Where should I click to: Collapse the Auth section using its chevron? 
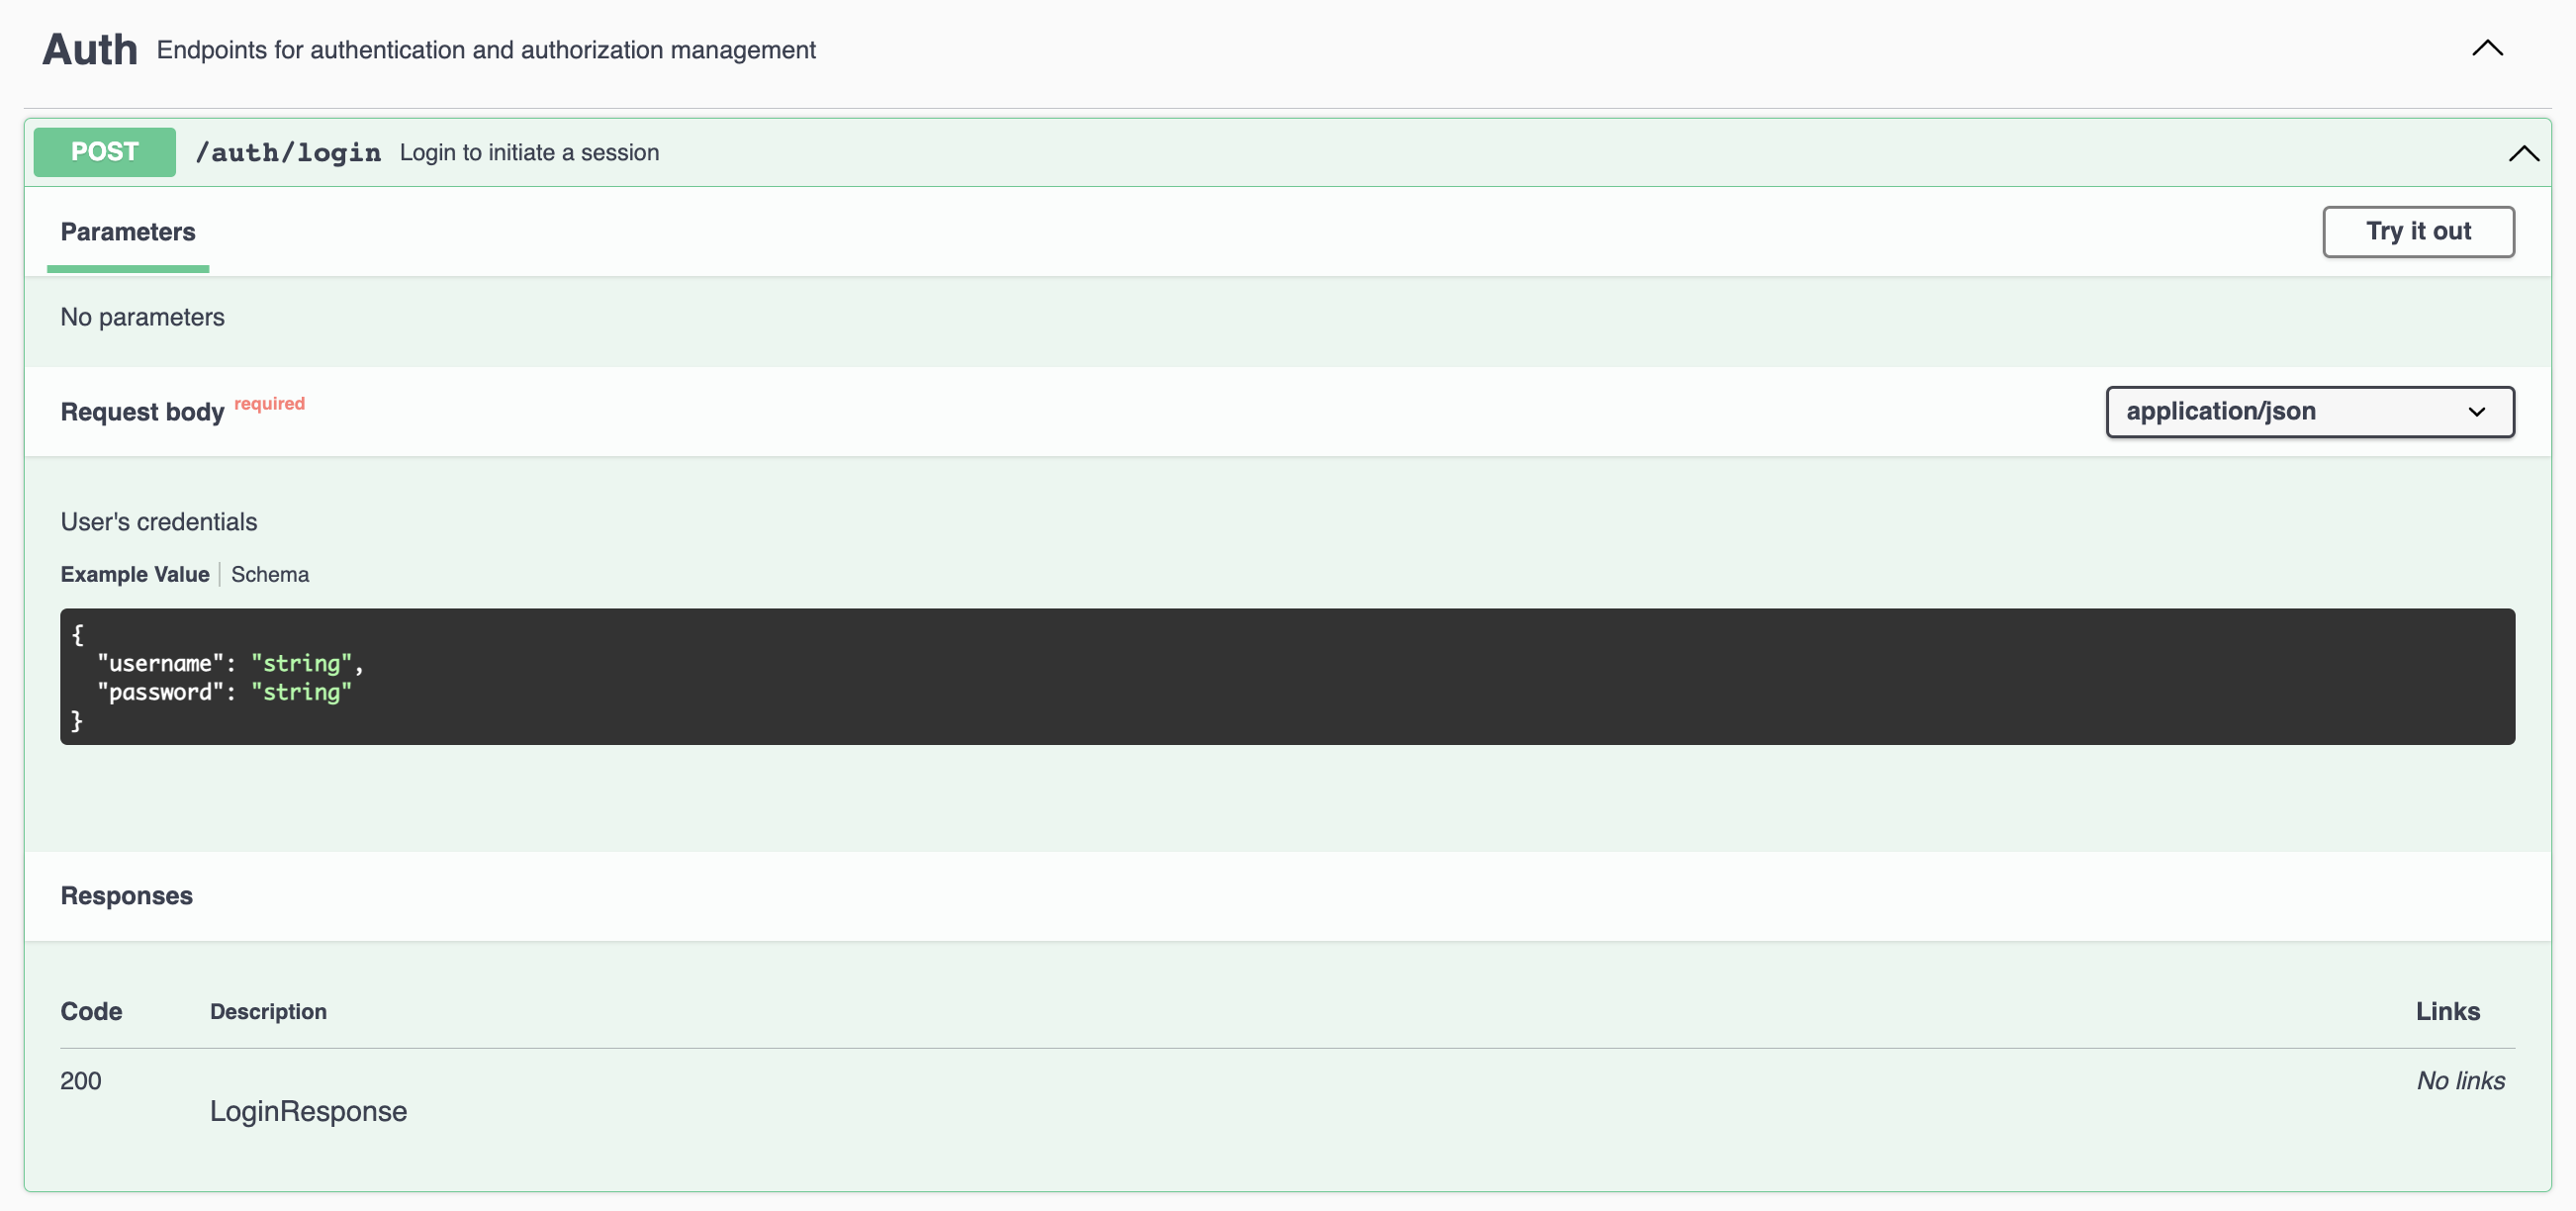[2487, 48]
